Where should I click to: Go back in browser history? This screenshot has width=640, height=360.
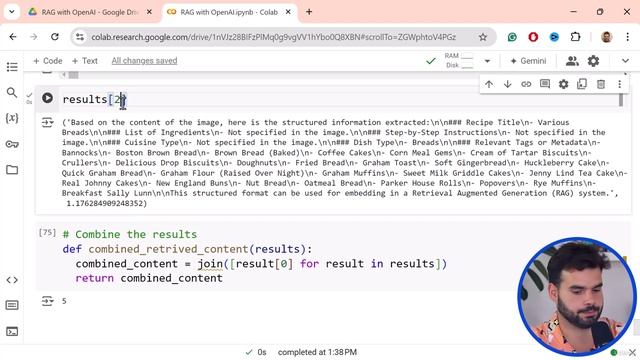[13, 37]
